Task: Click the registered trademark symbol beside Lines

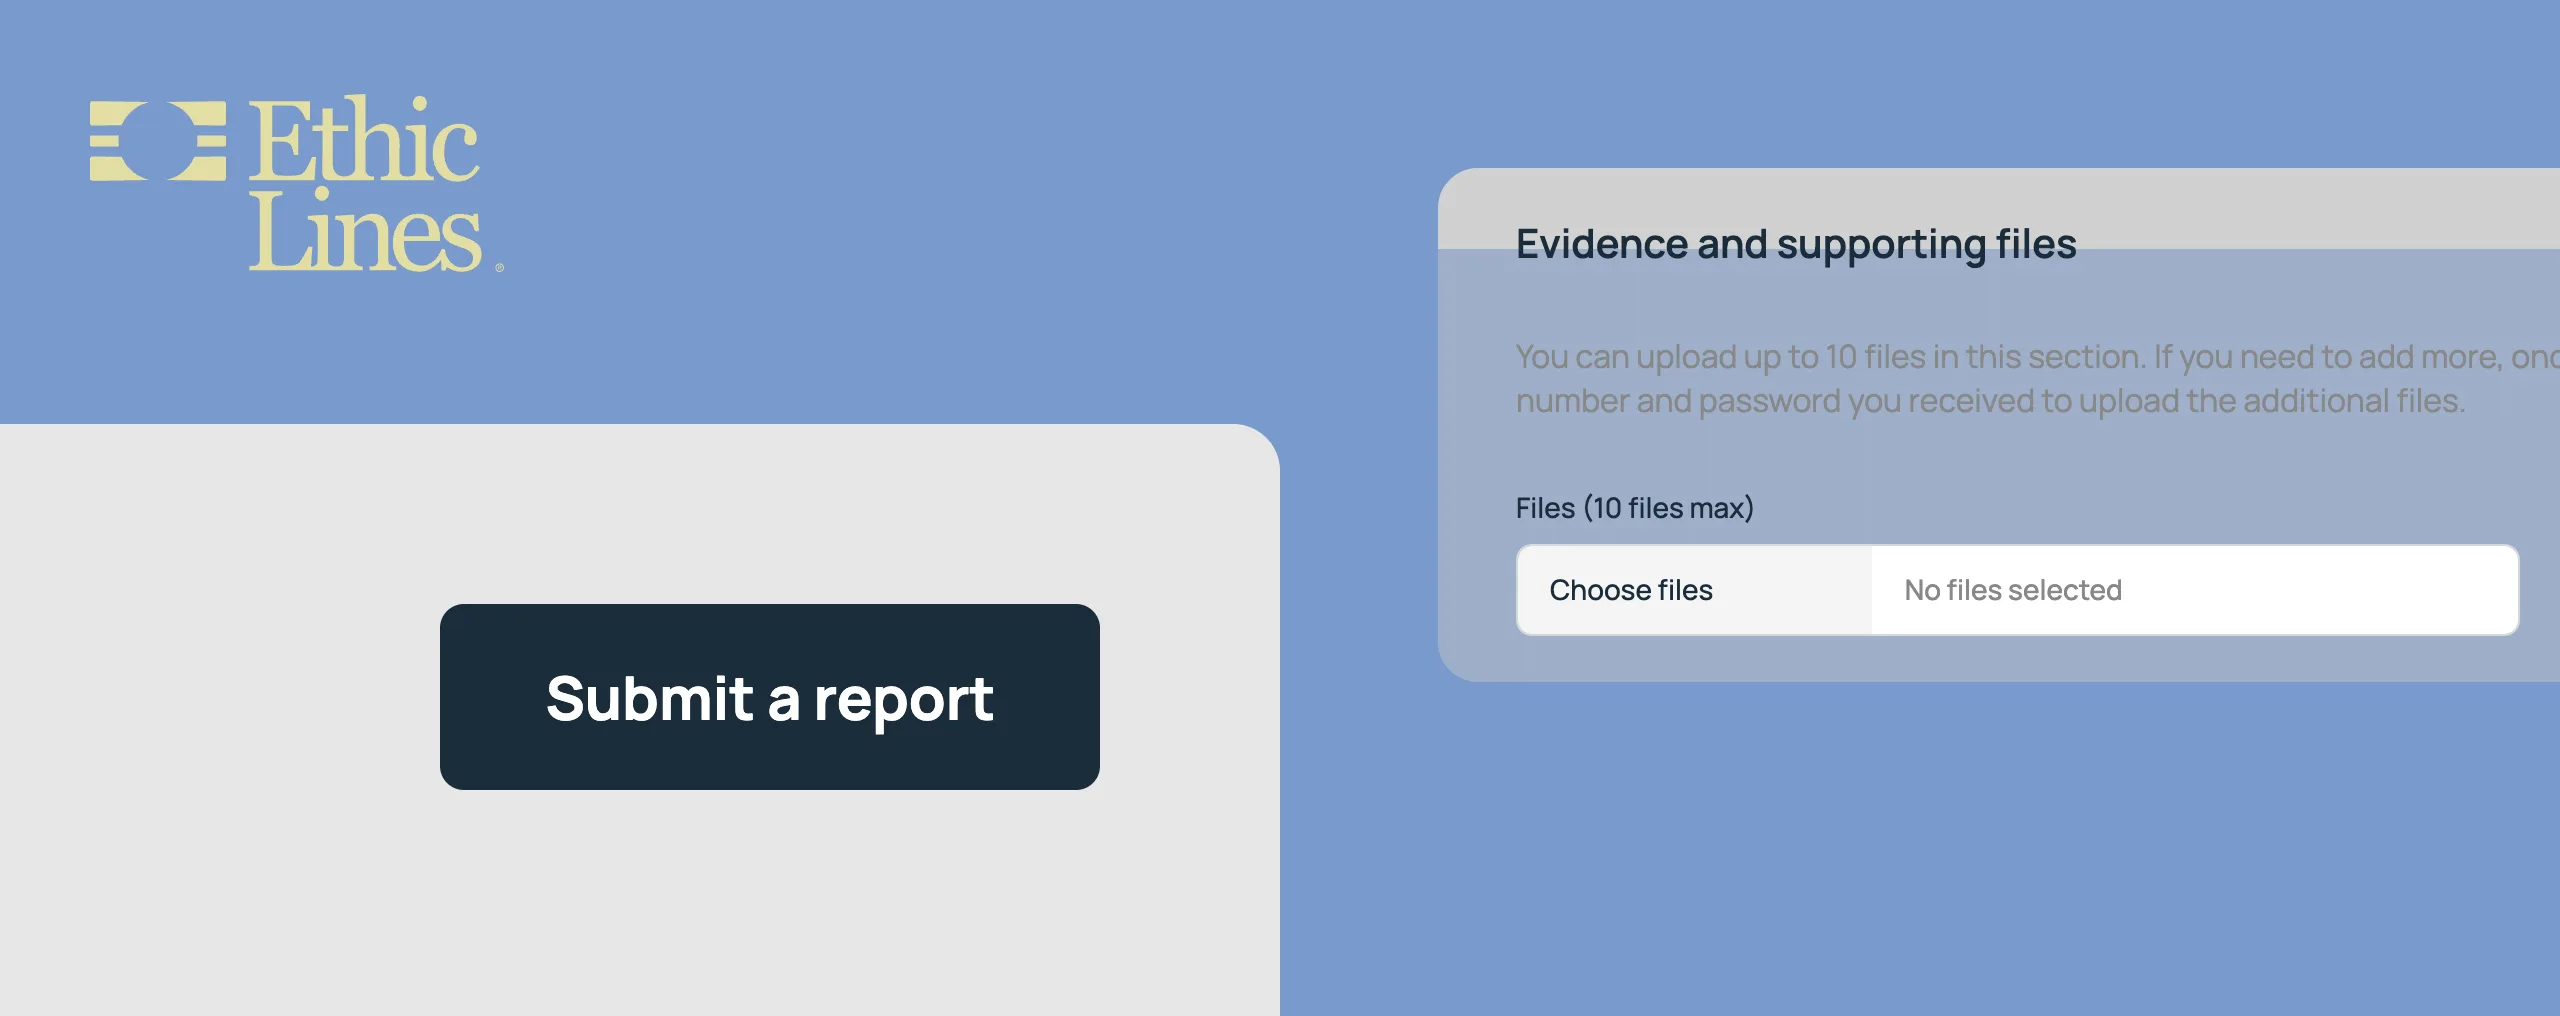Action: (x=499, y=267)
